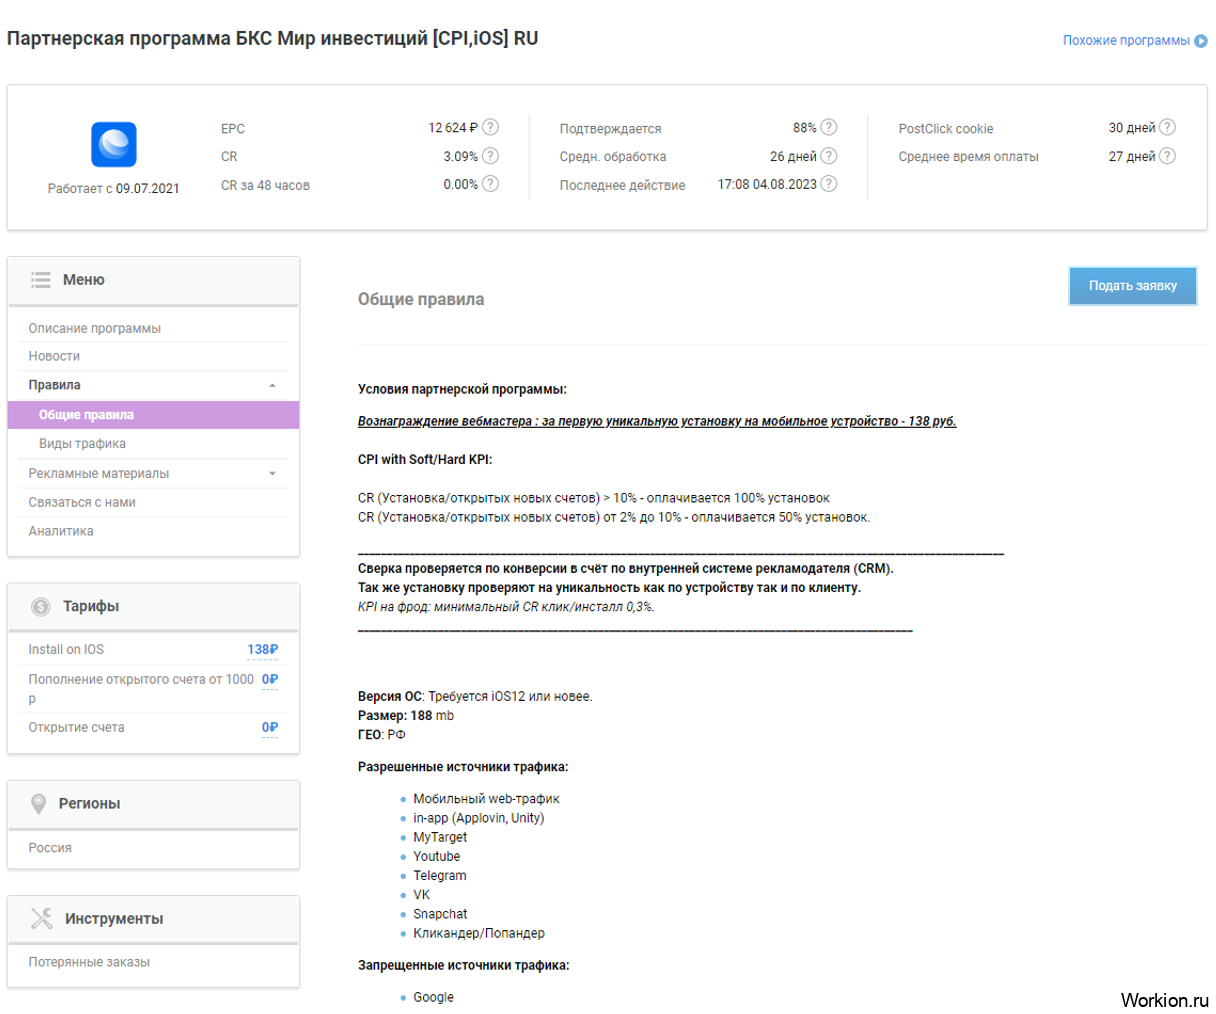Viewport: 1216px width, 1014px height.
Task: Click the EPC value 12 624 ₽
Action: [x=453, y=128]
